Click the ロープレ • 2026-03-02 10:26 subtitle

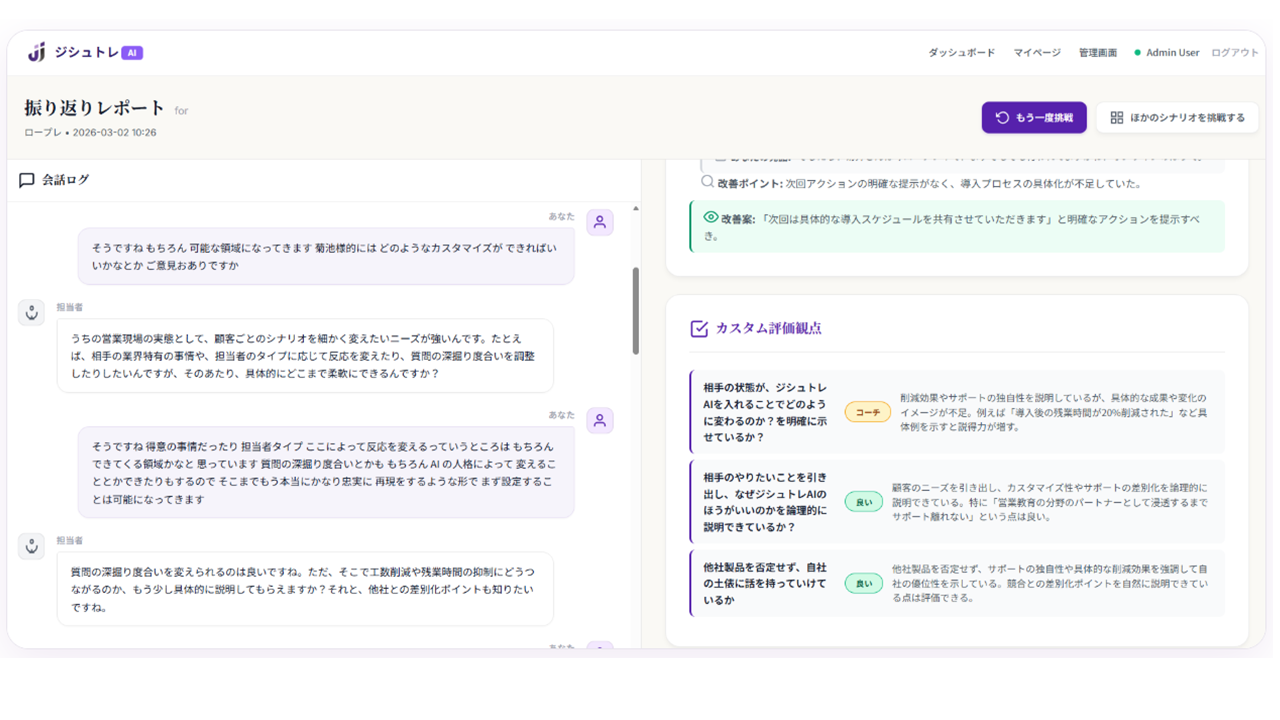pyautogui.click(x=90, y=132)
